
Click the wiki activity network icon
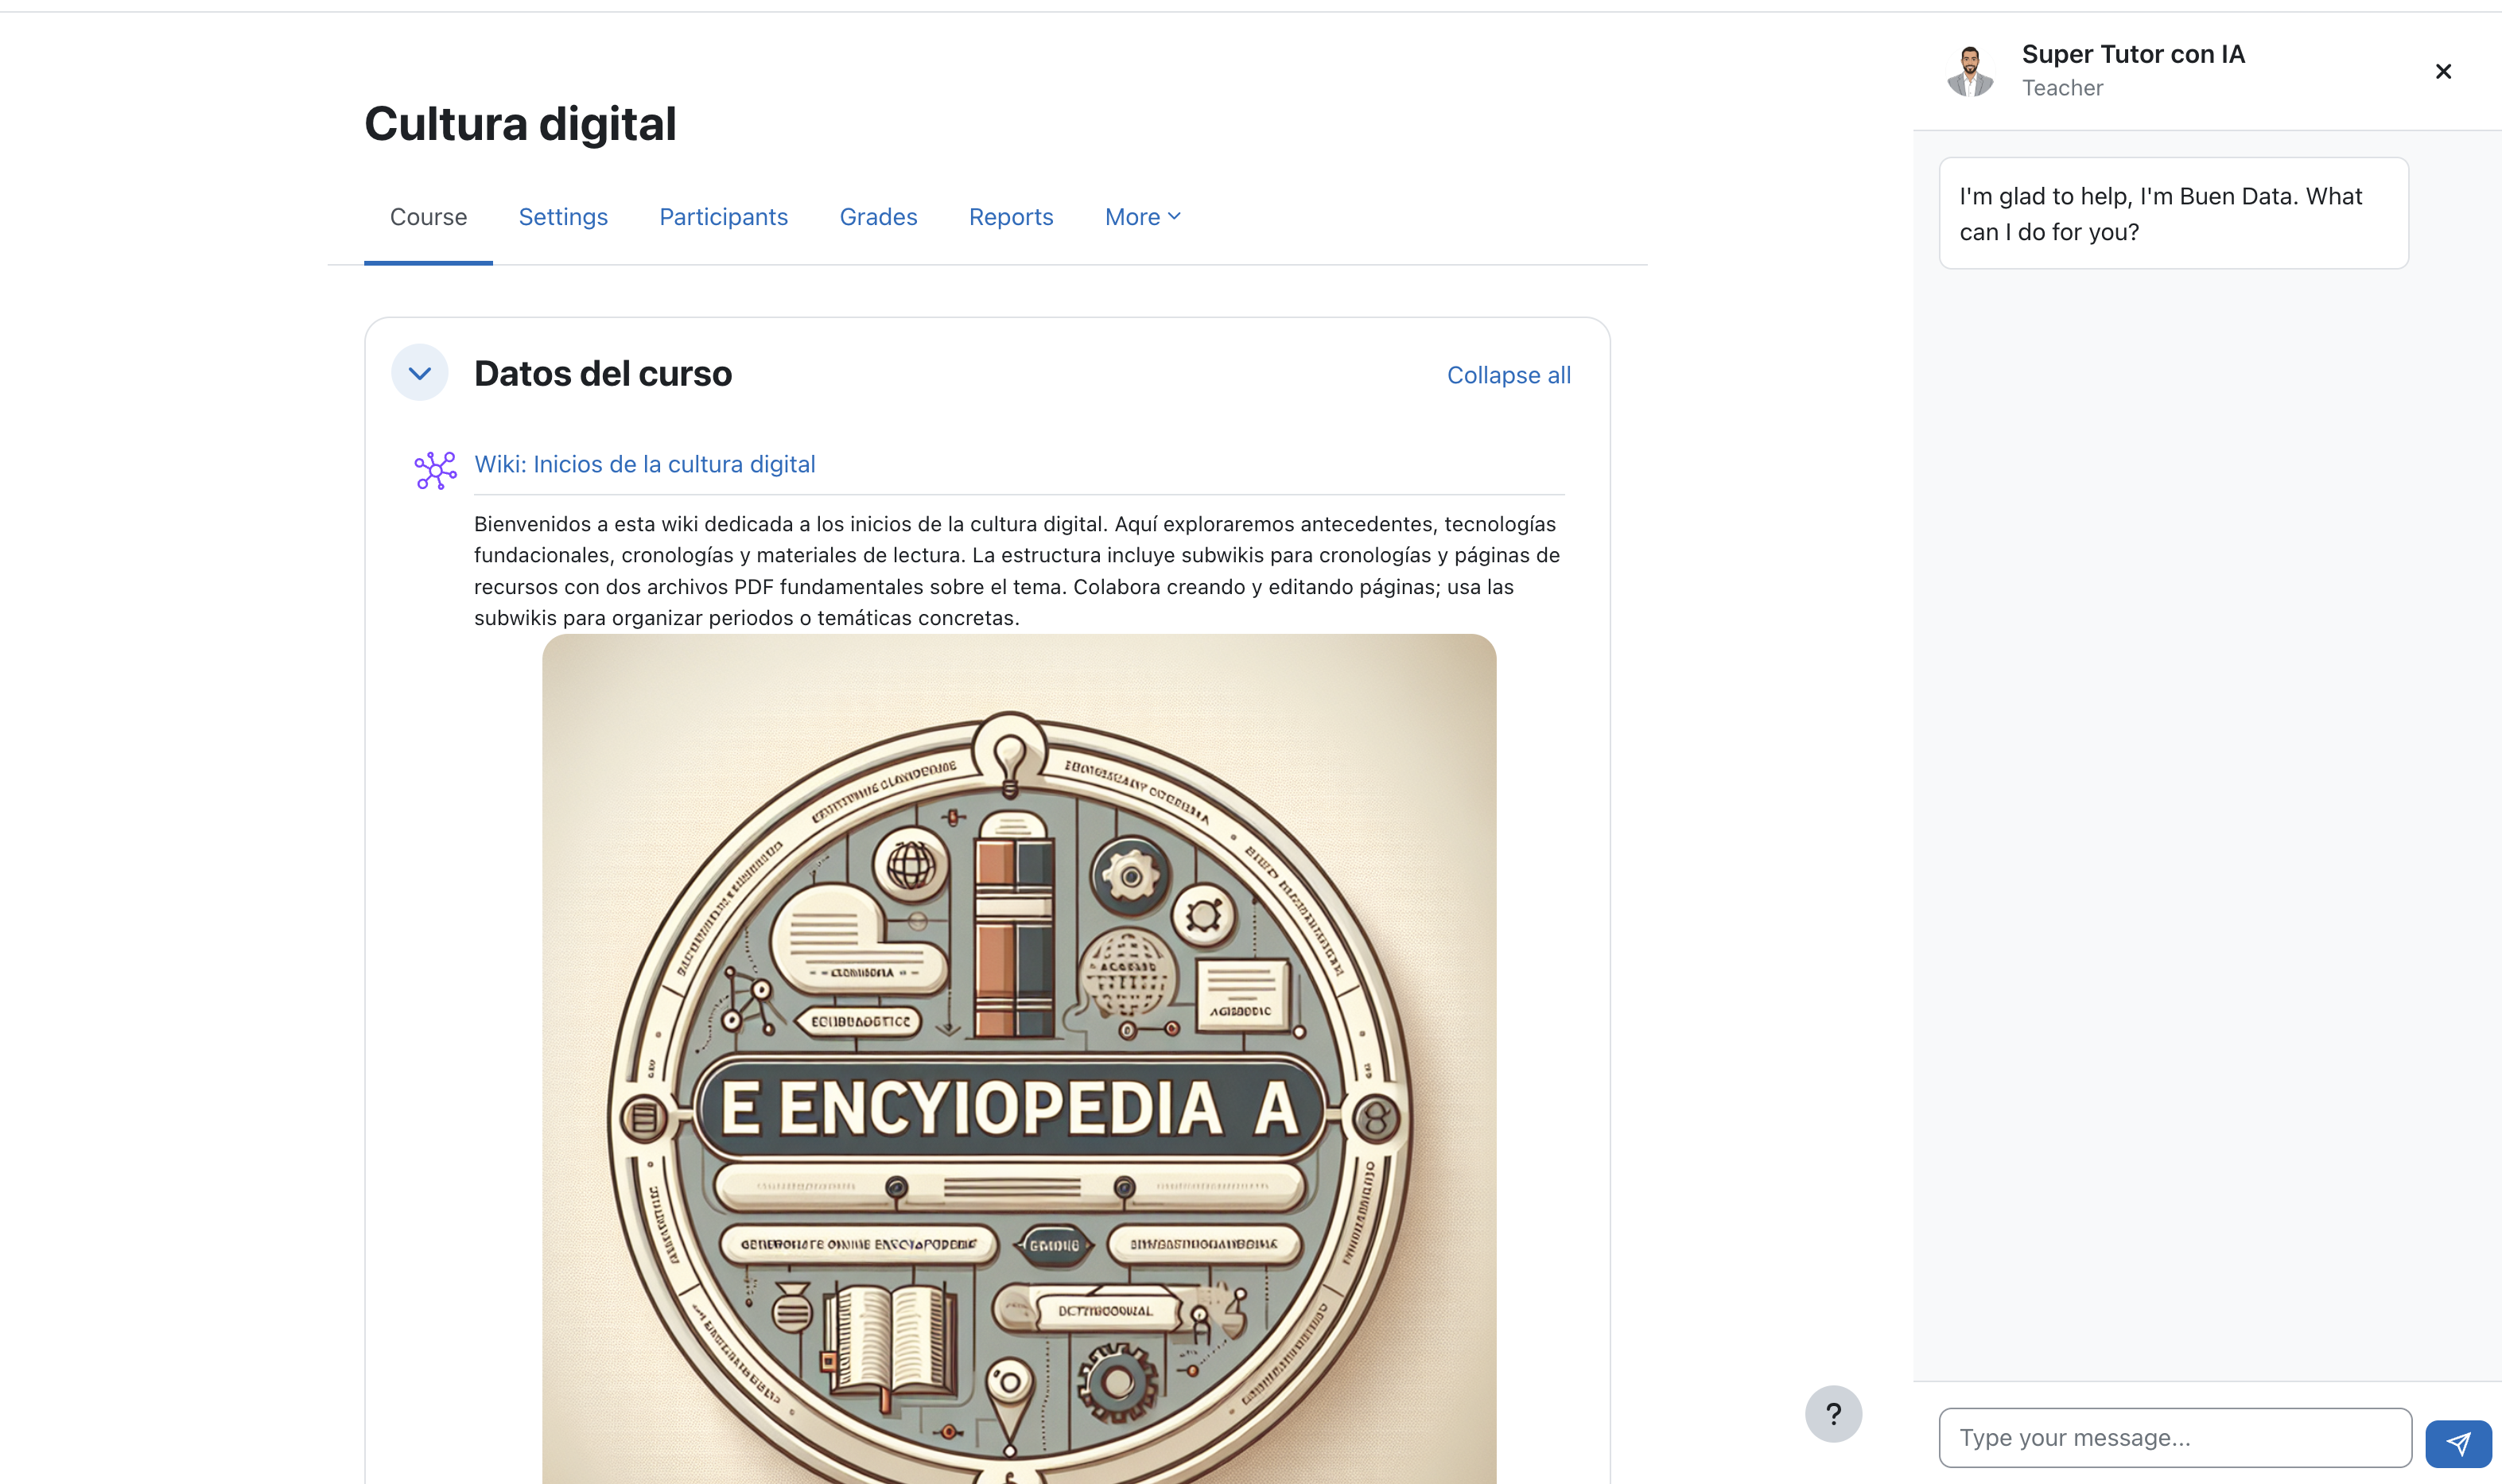[435, 469]
